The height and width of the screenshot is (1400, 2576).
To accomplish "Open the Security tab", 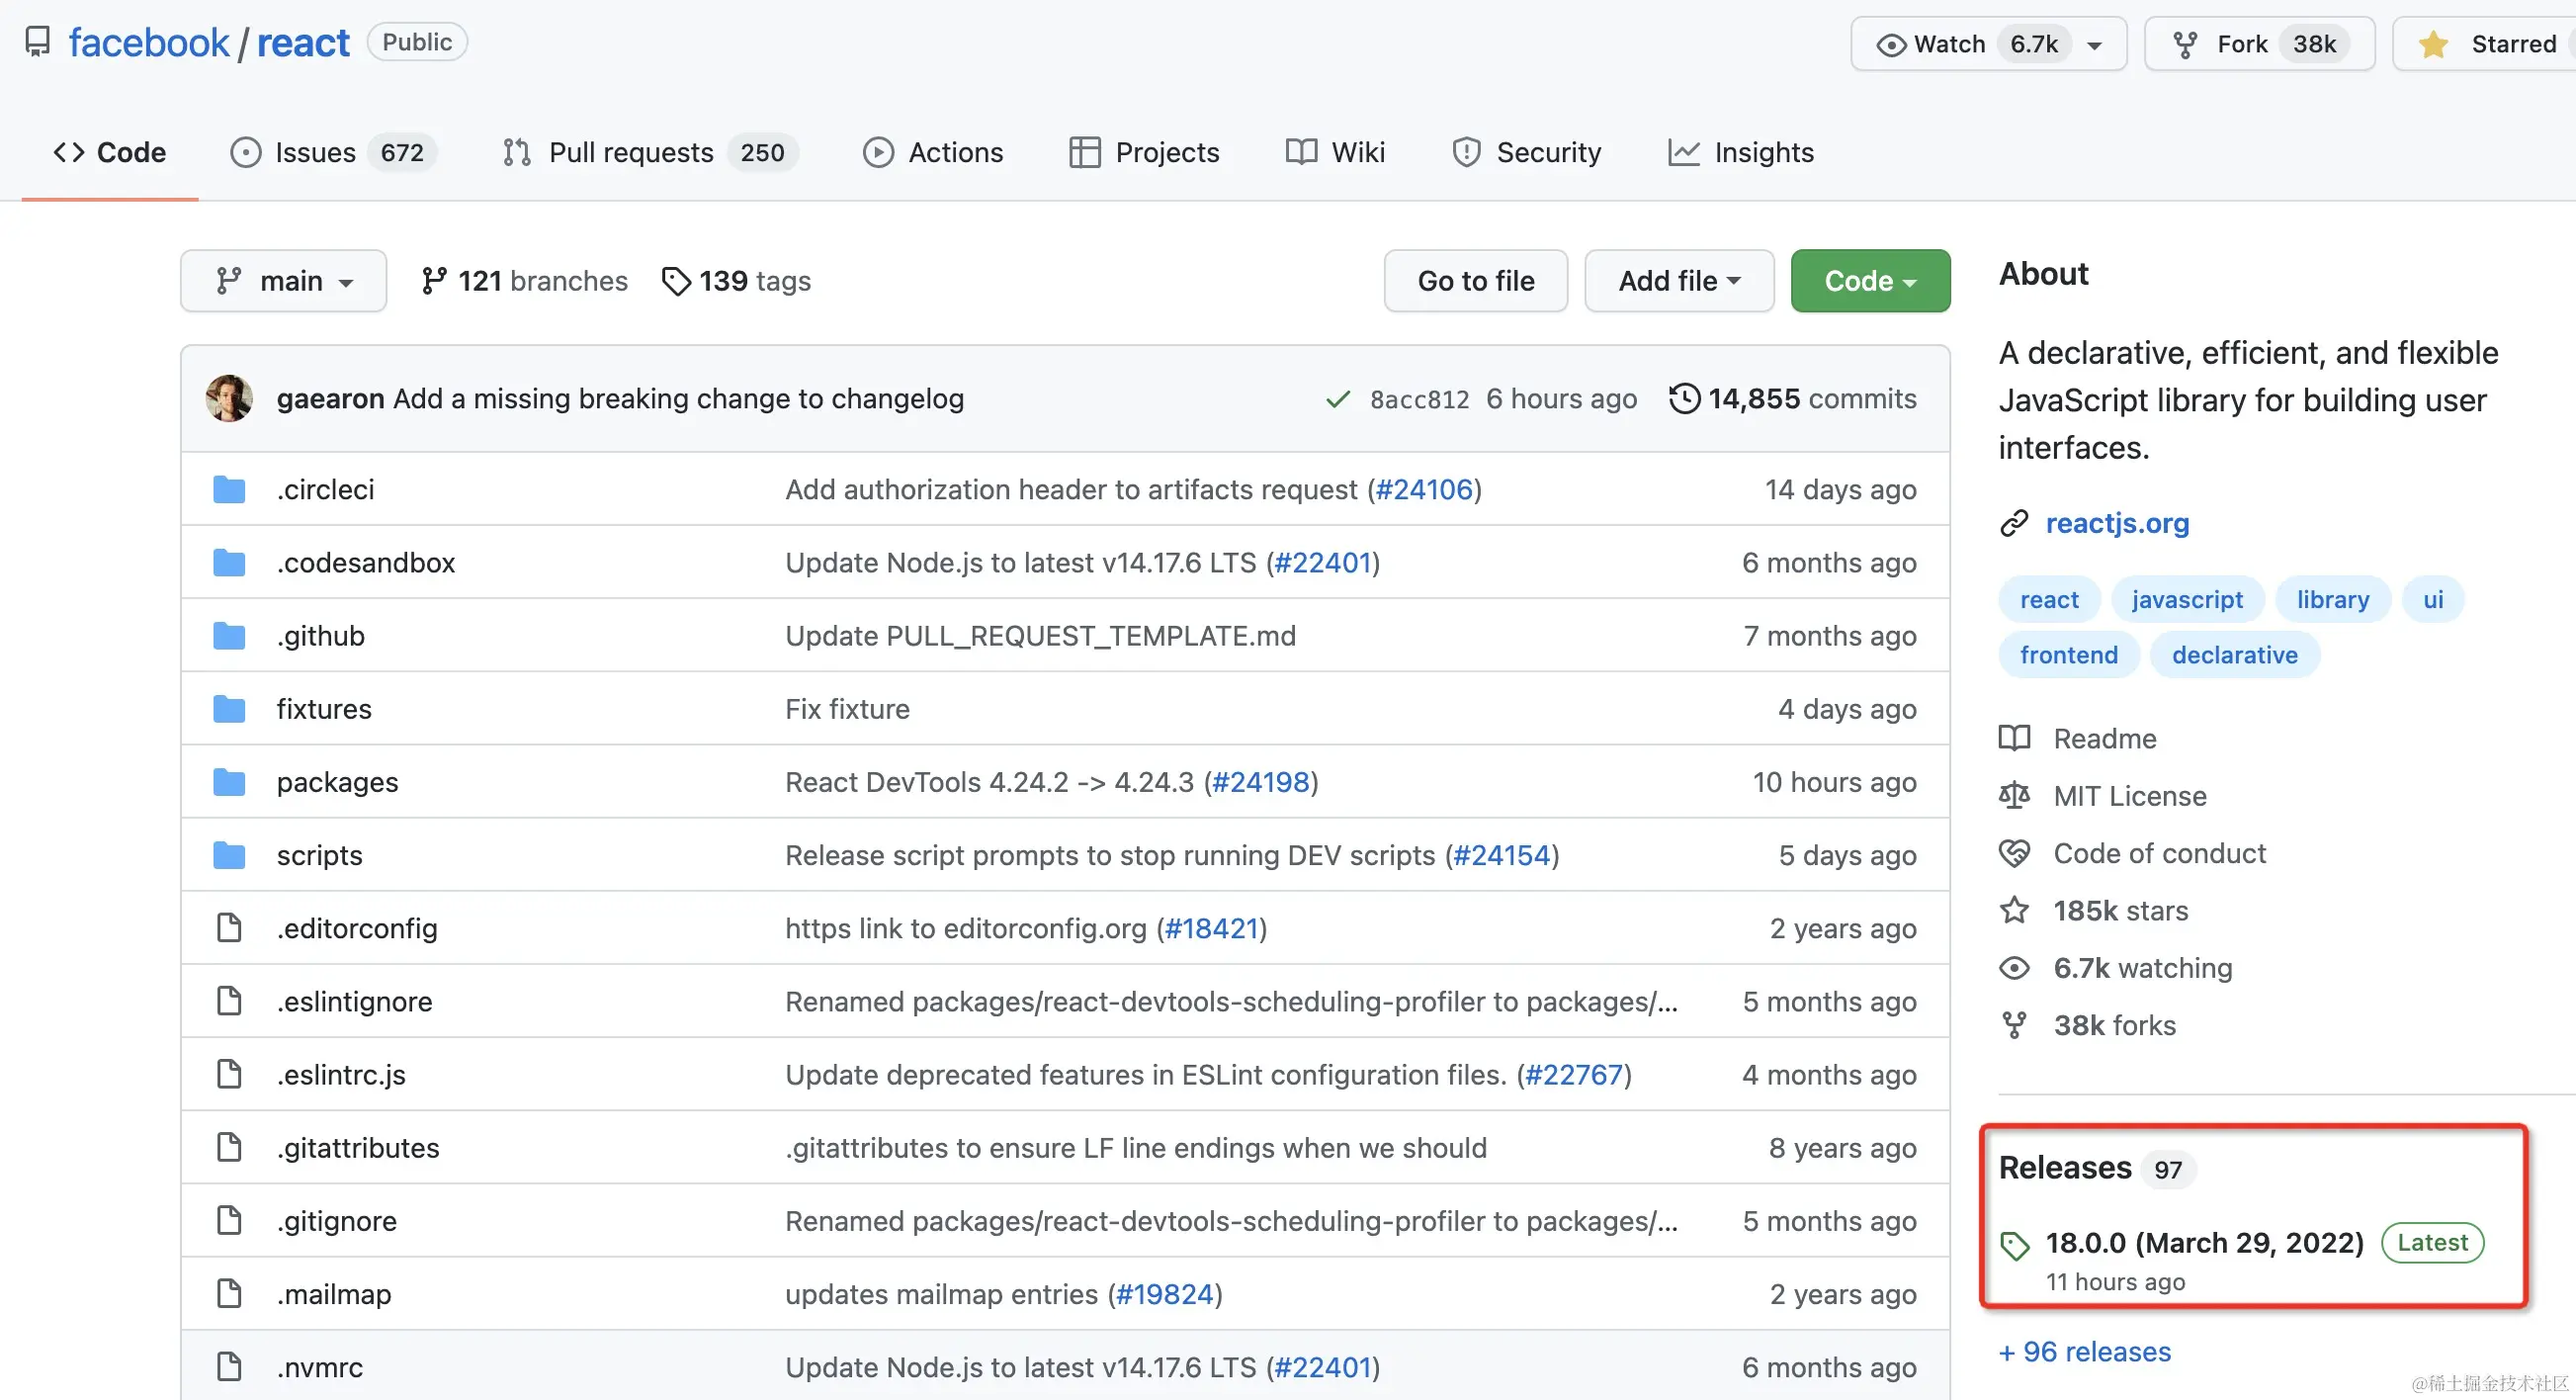I will click(1526, 152).
